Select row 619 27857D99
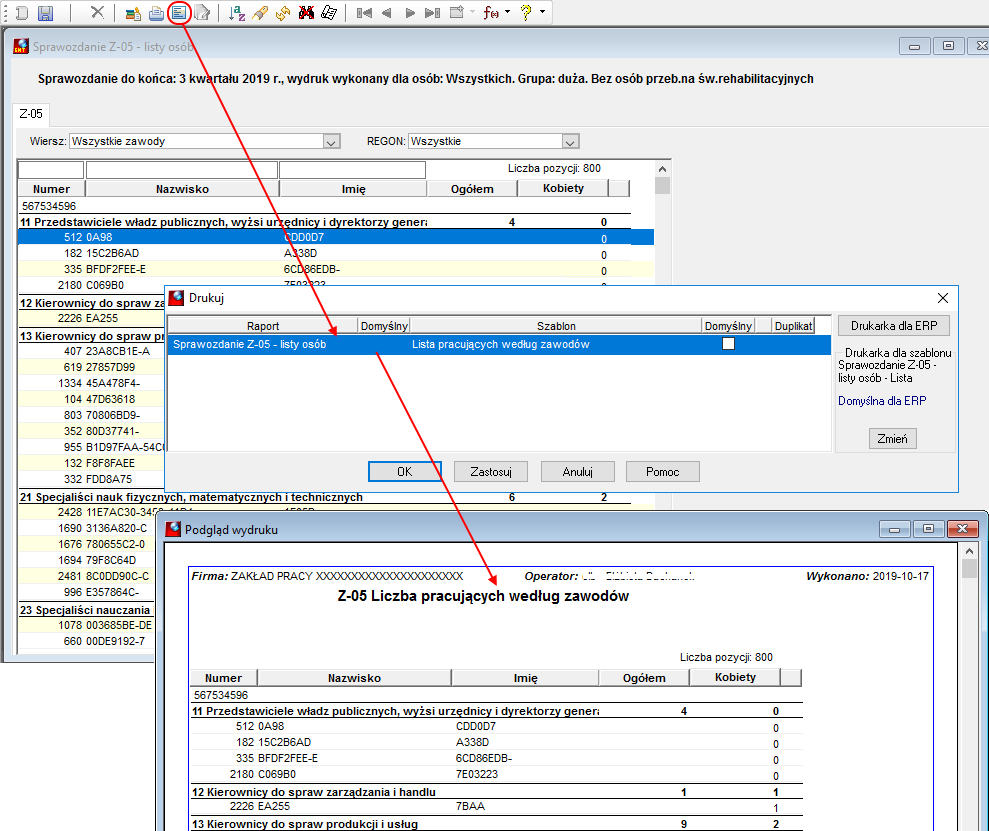Image resolution: width=989 pixels, height=831 pixels. pyautogui.click(x=91, y=367)
